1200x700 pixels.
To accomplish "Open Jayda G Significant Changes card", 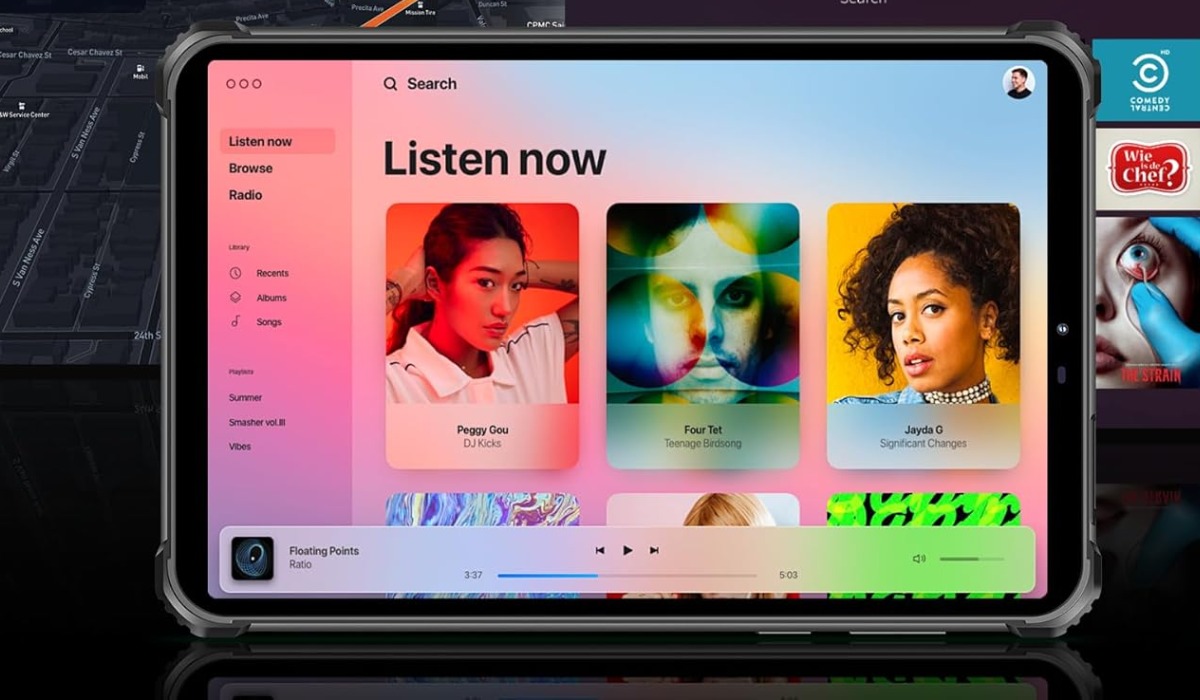I will (x=923, y=336).
